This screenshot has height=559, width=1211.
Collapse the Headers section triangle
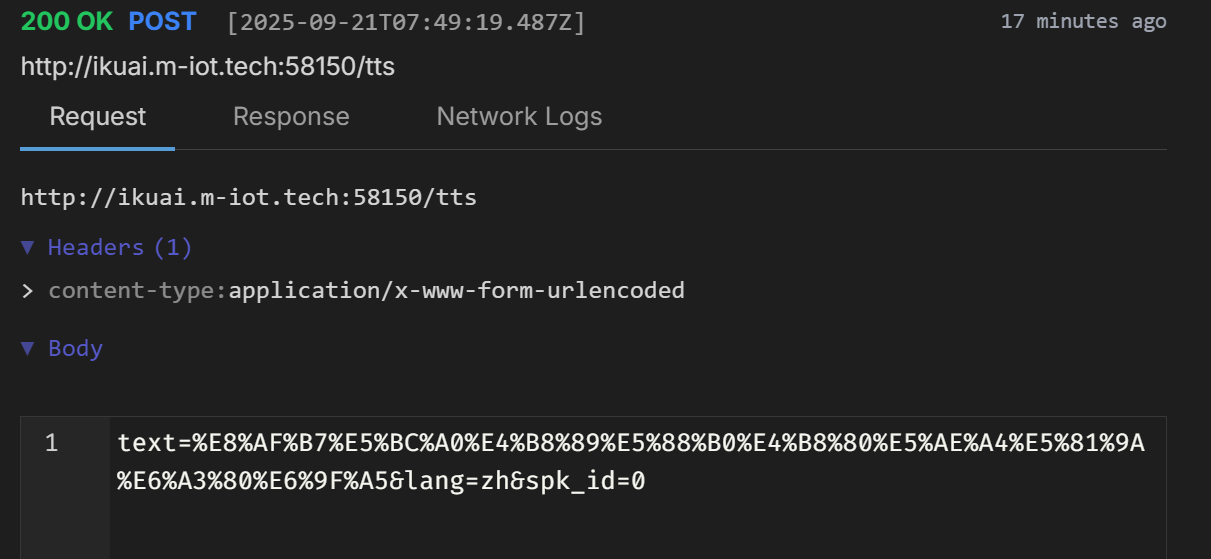point(28,247)
